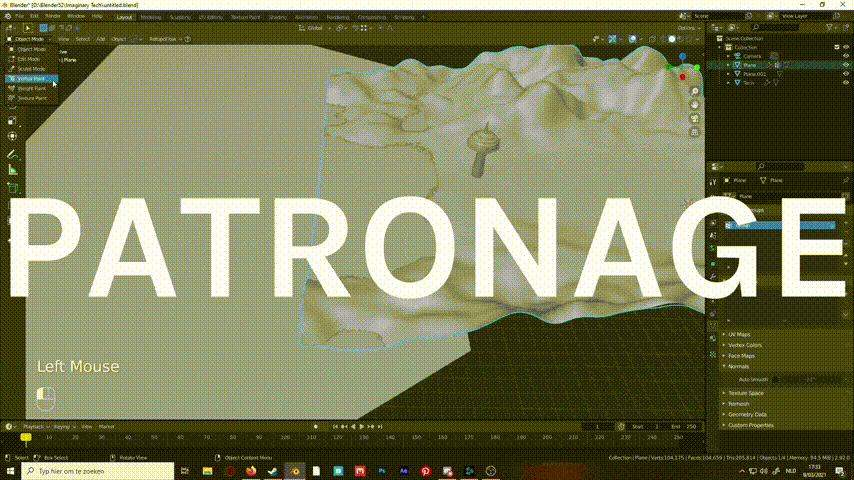Switch to the UV Editing workspace tab

tap(211, 17)
